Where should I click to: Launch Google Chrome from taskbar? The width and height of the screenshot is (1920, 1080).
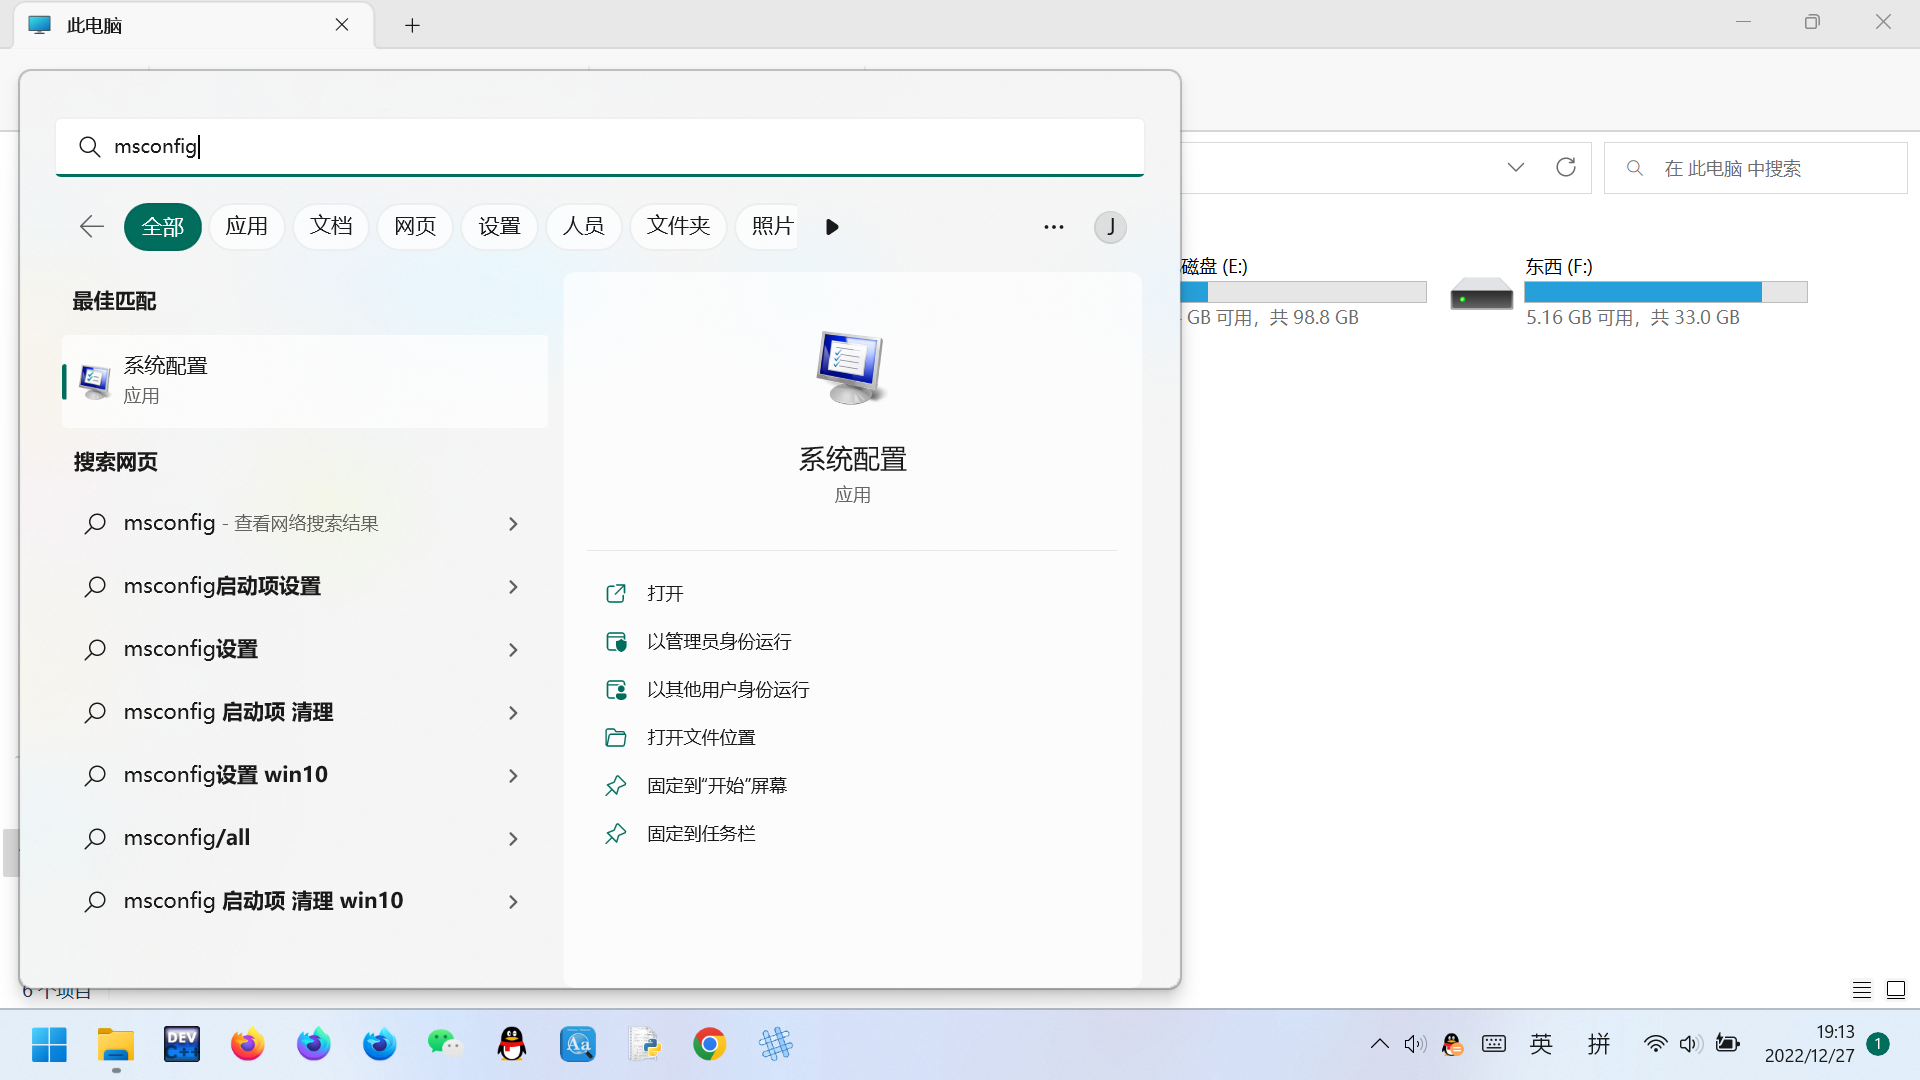click(709, 1044)
